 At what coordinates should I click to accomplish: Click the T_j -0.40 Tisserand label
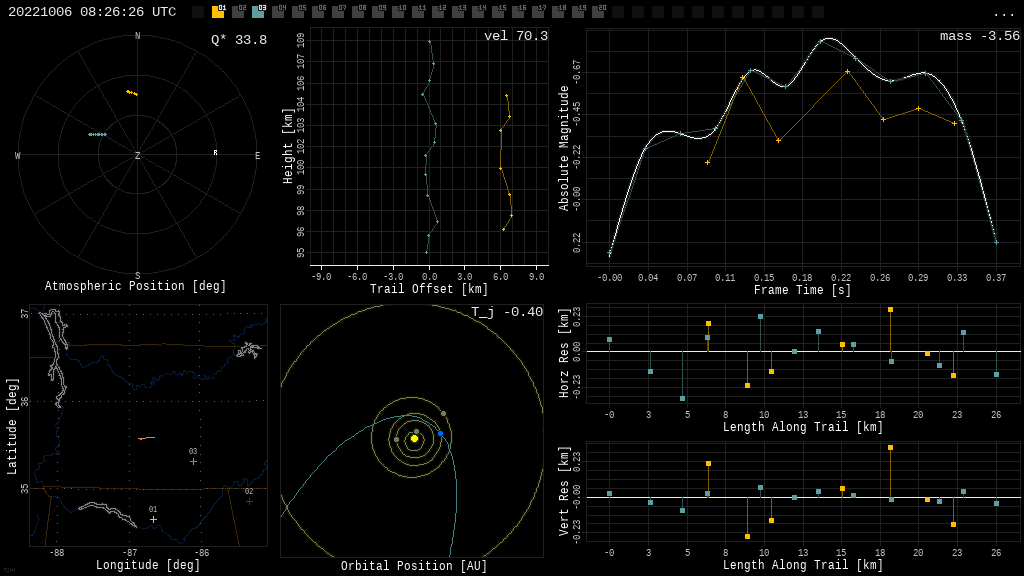click(x=507, y=312)
